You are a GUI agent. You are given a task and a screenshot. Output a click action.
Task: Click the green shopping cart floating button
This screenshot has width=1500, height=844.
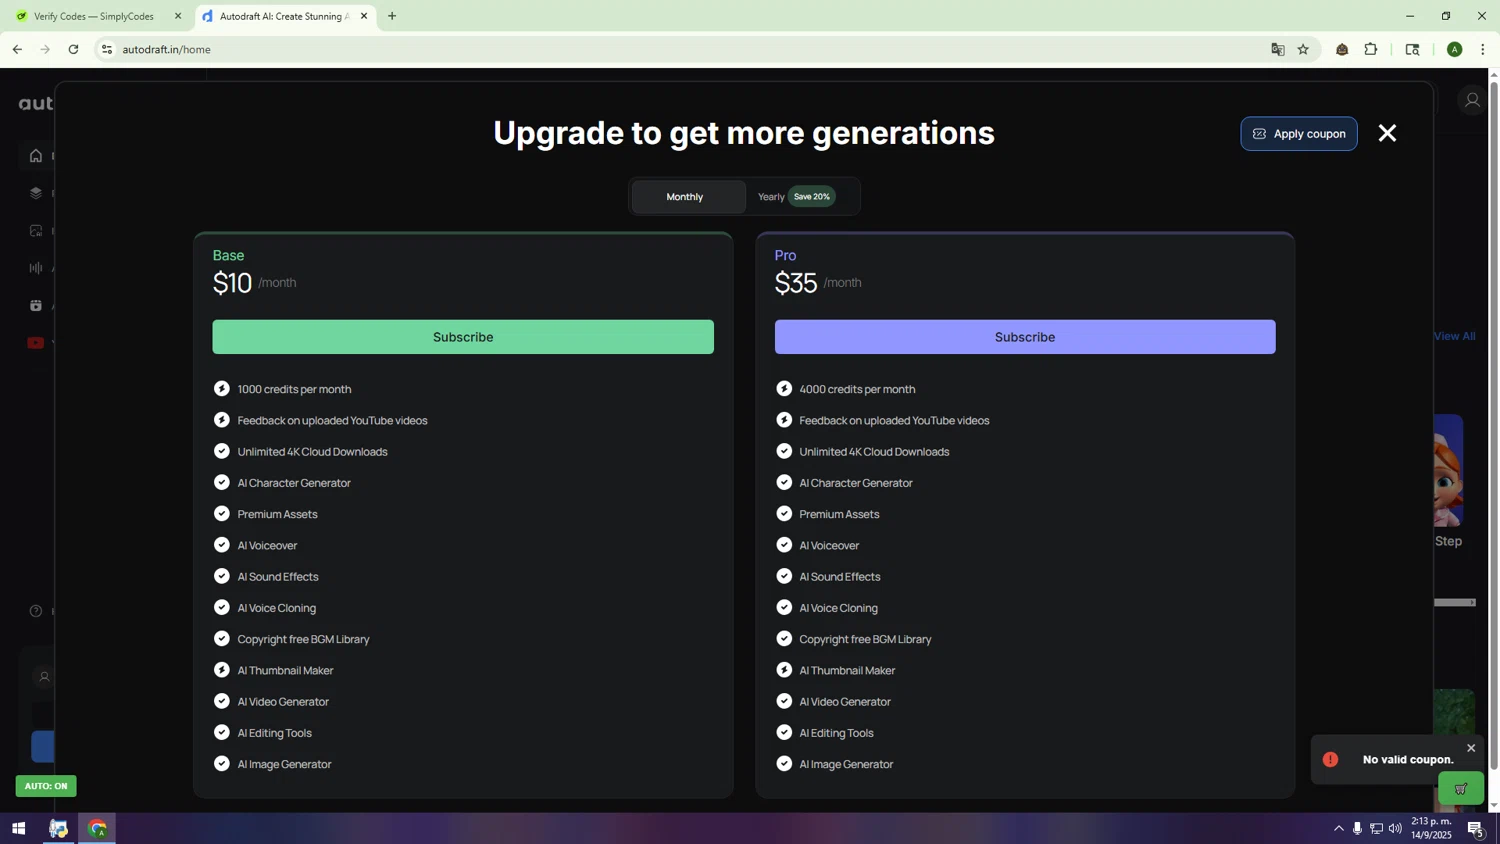pyautogui.click(x=1461, y=789)
